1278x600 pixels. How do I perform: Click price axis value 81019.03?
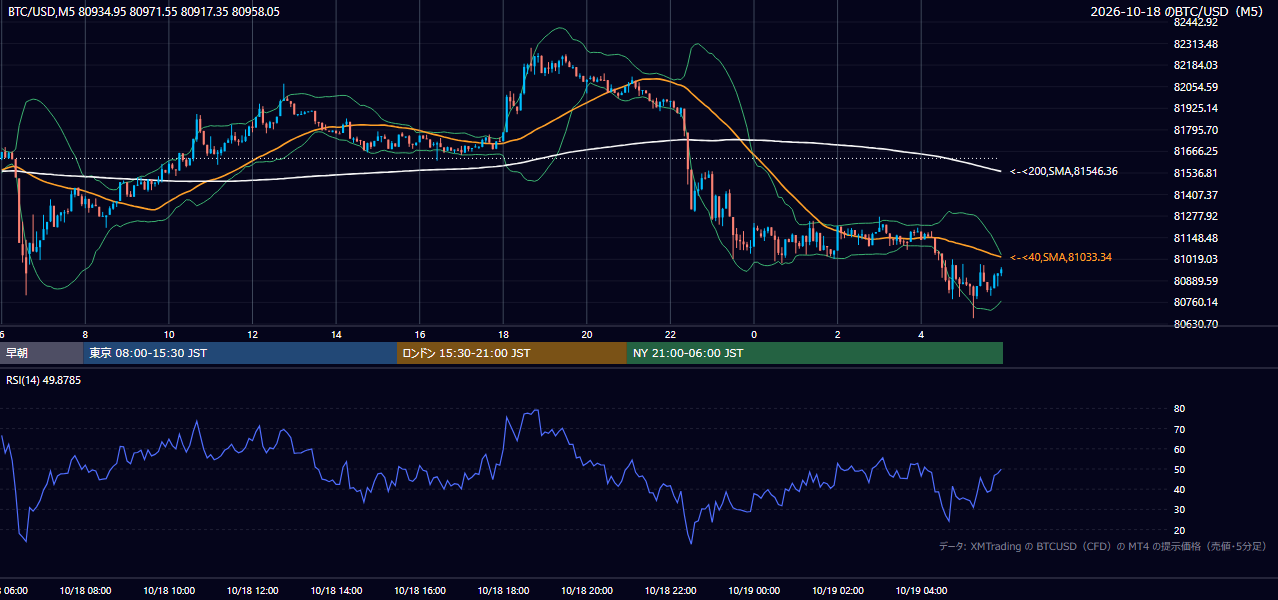1195,259
